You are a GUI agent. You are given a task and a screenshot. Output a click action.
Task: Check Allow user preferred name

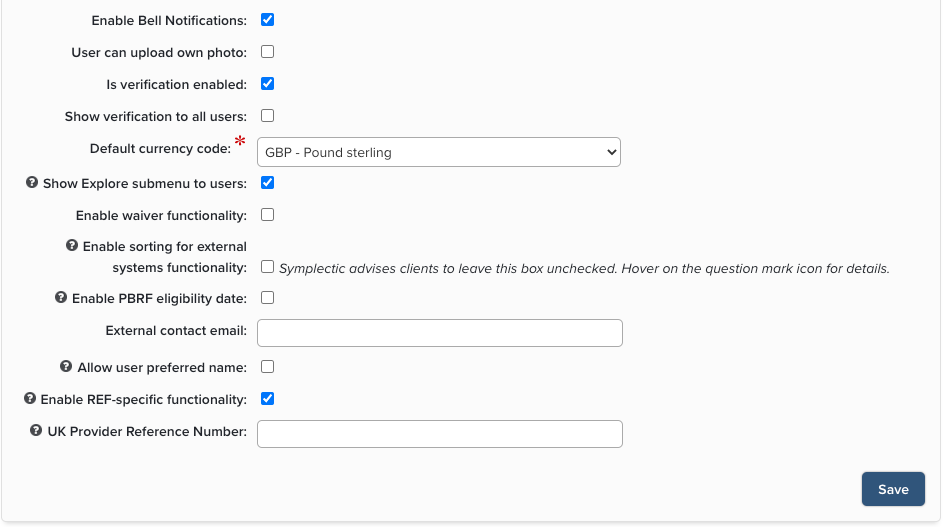[x=267, y=367]
